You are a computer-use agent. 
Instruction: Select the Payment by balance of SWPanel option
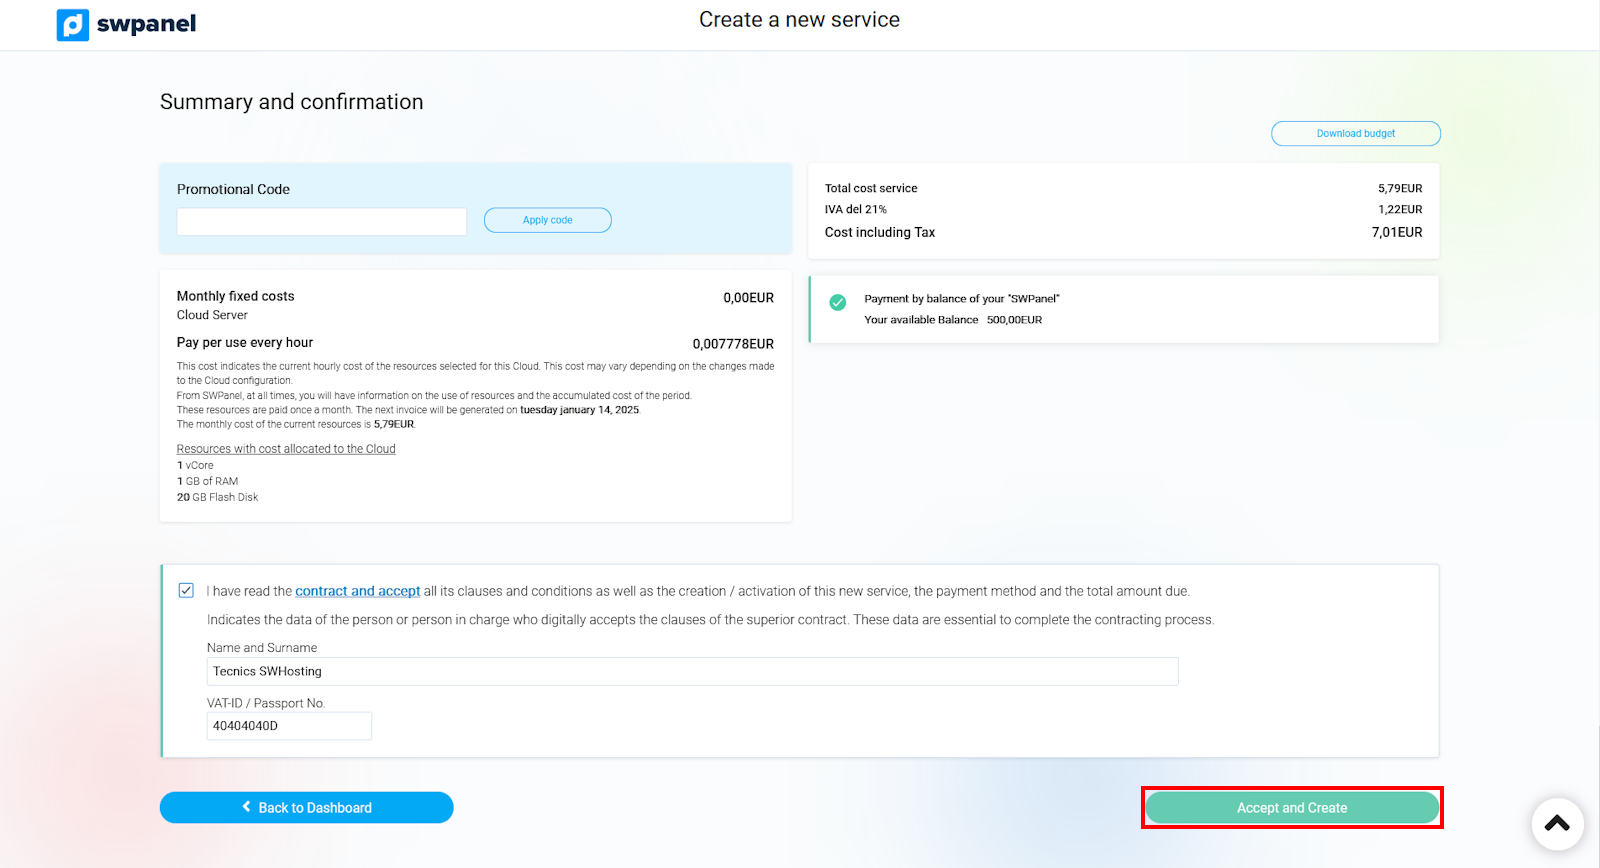(x=961, y=299)
